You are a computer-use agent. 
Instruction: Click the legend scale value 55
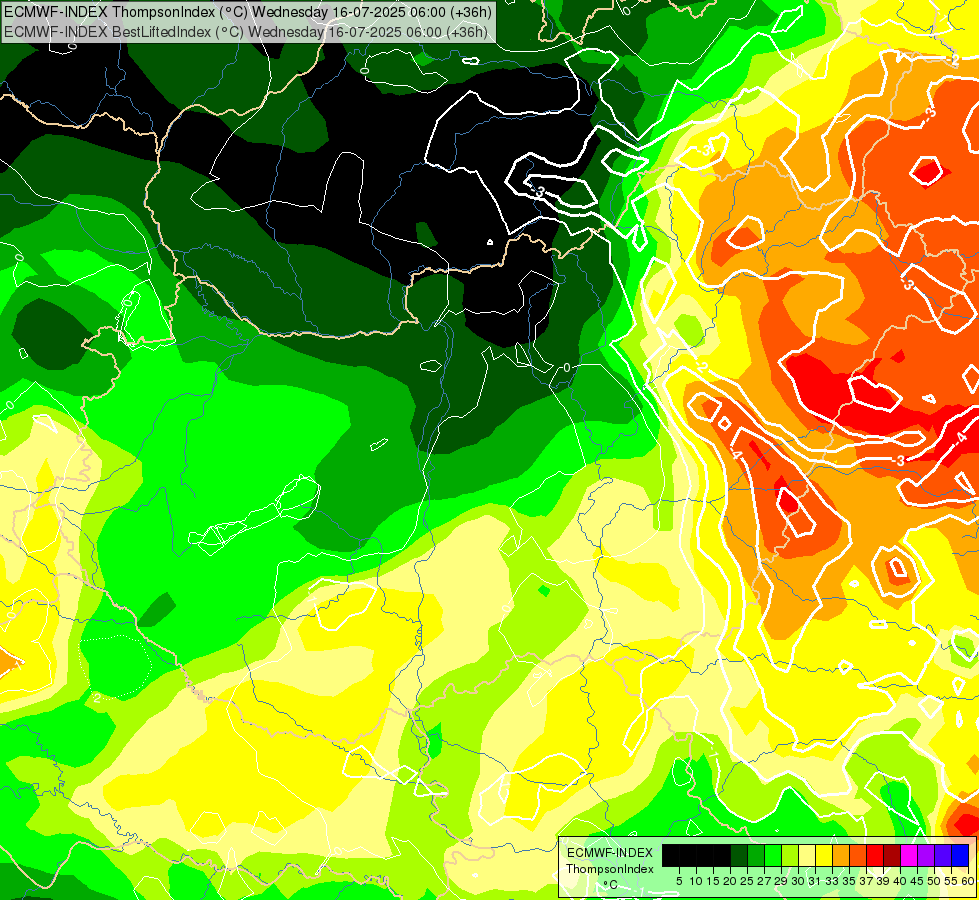[952, 881]
